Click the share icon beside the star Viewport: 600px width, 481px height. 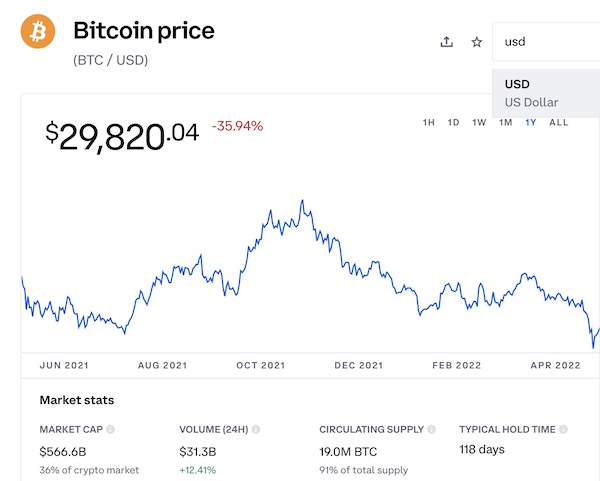tap(447, 42)
